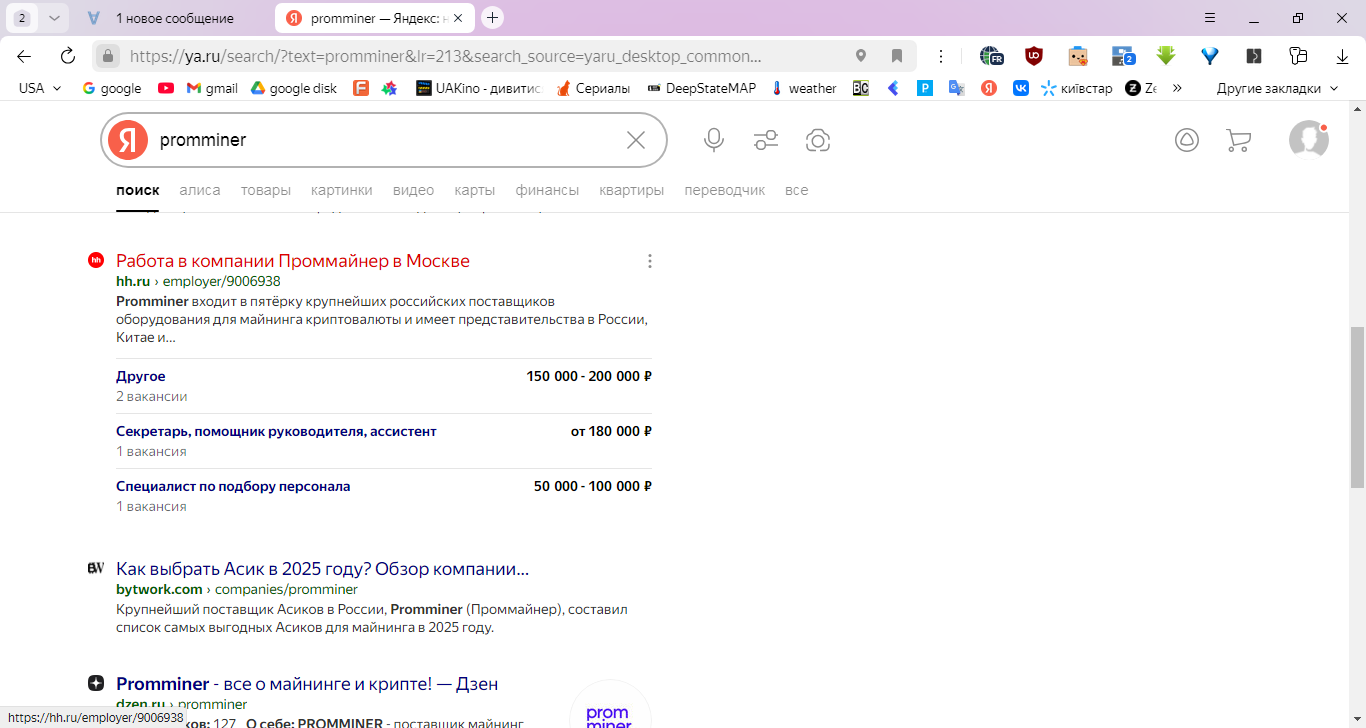This screenshot has width=1366, height=728.
Task: Open the FR globe extension
Action: [991, 56]
